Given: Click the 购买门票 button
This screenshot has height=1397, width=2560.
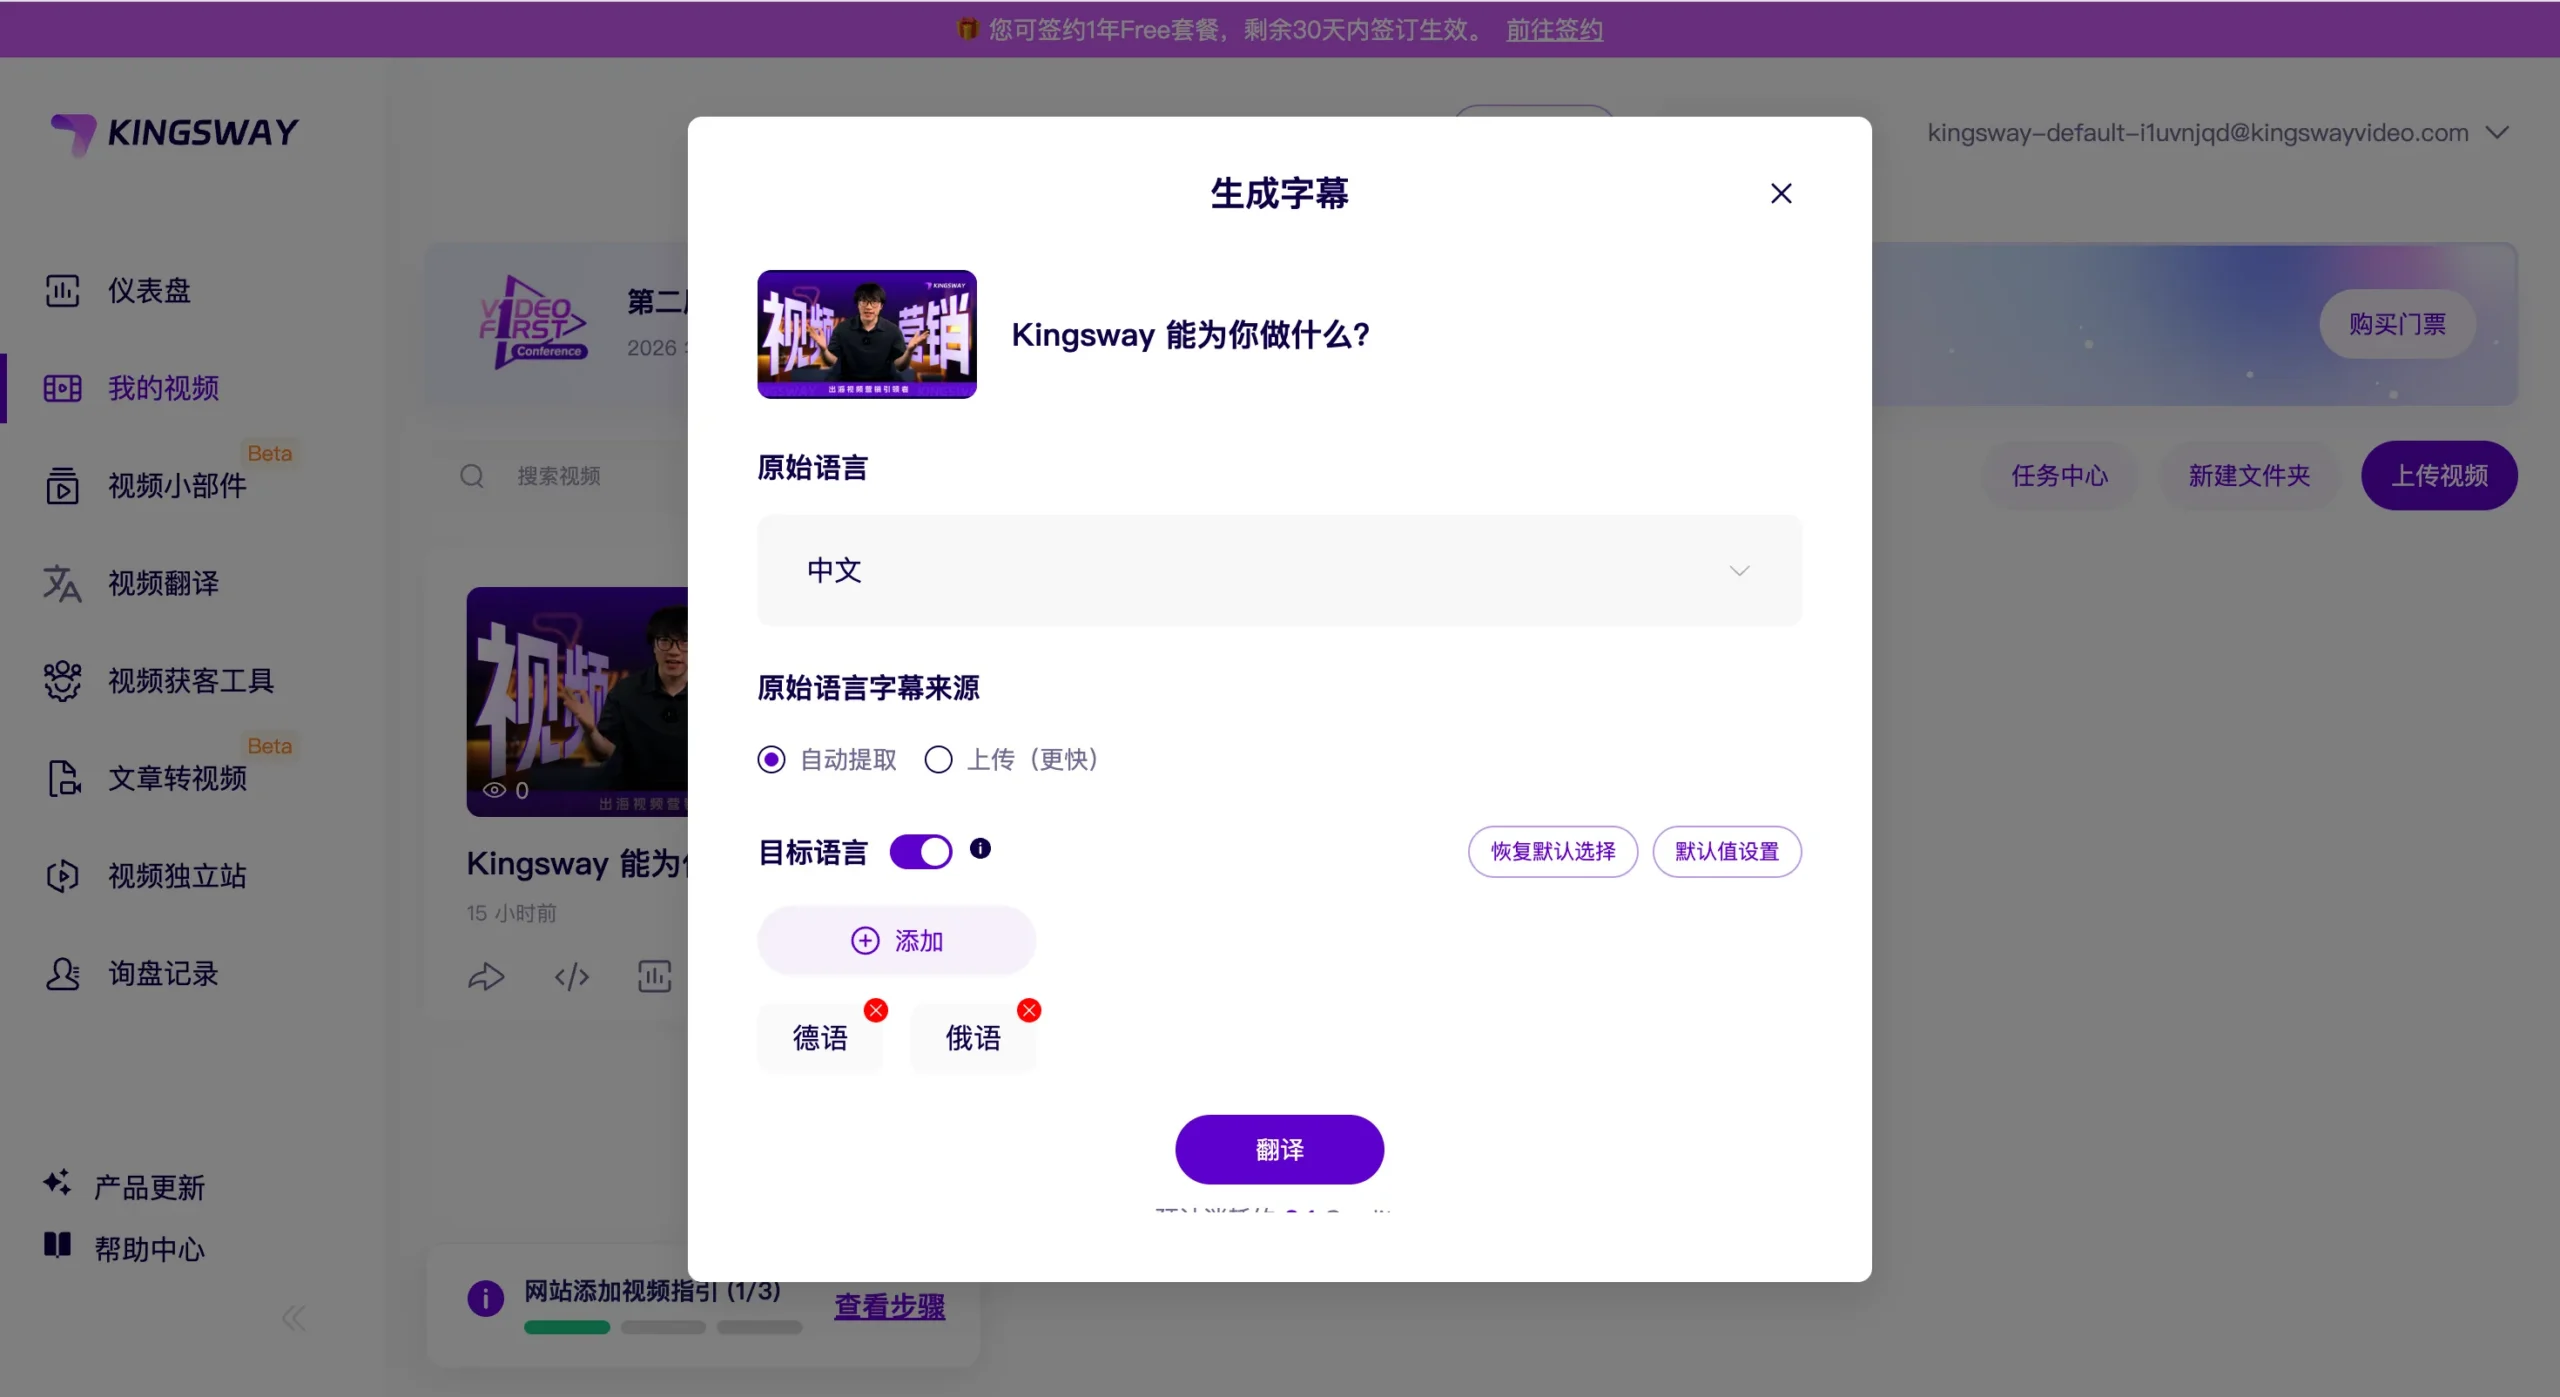Looking at the screenshot, I should (2397, 324).
